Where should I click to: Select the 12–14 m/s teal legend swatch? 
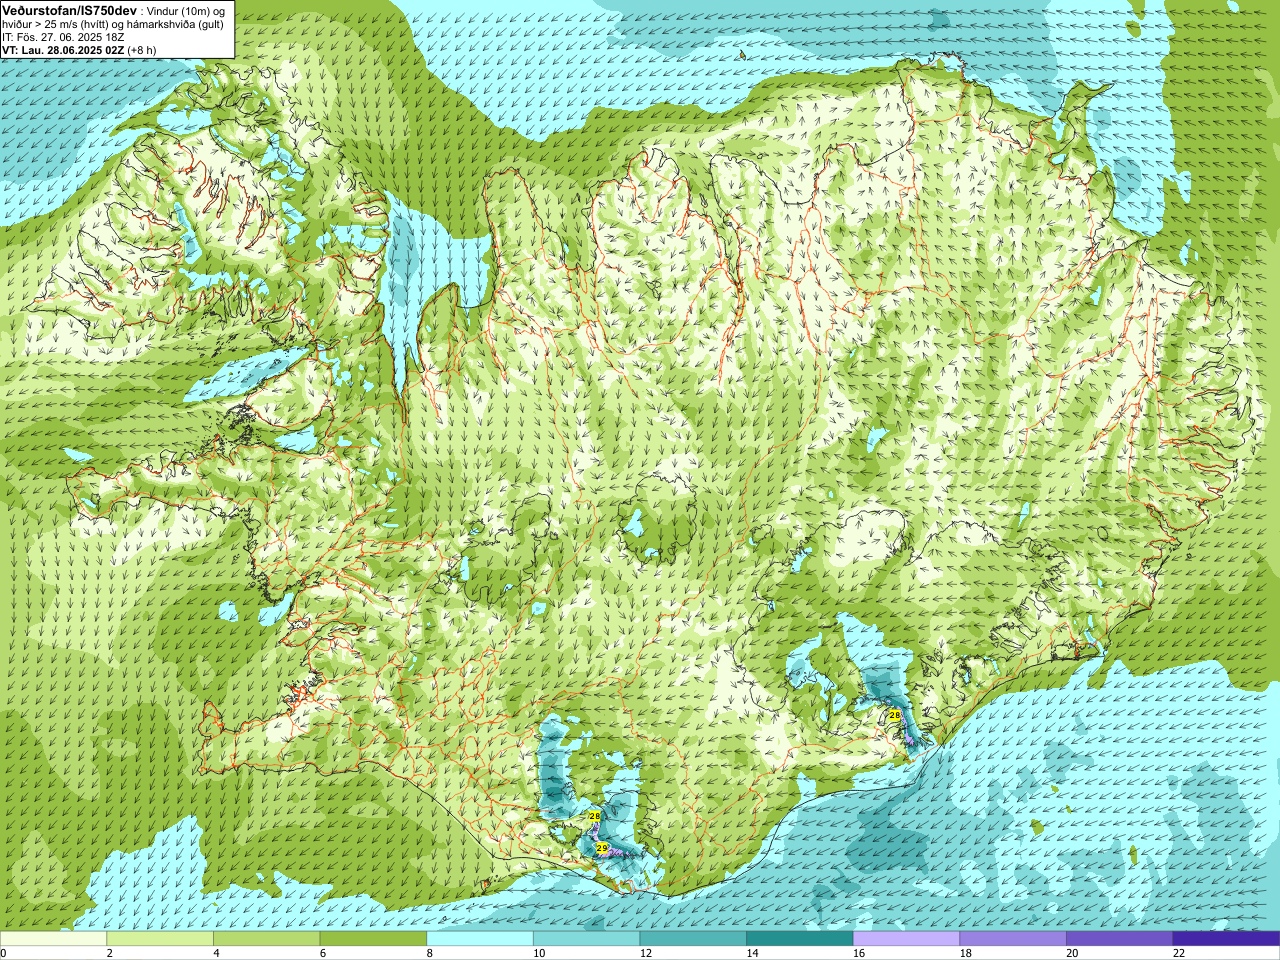[x=693, y=939]
